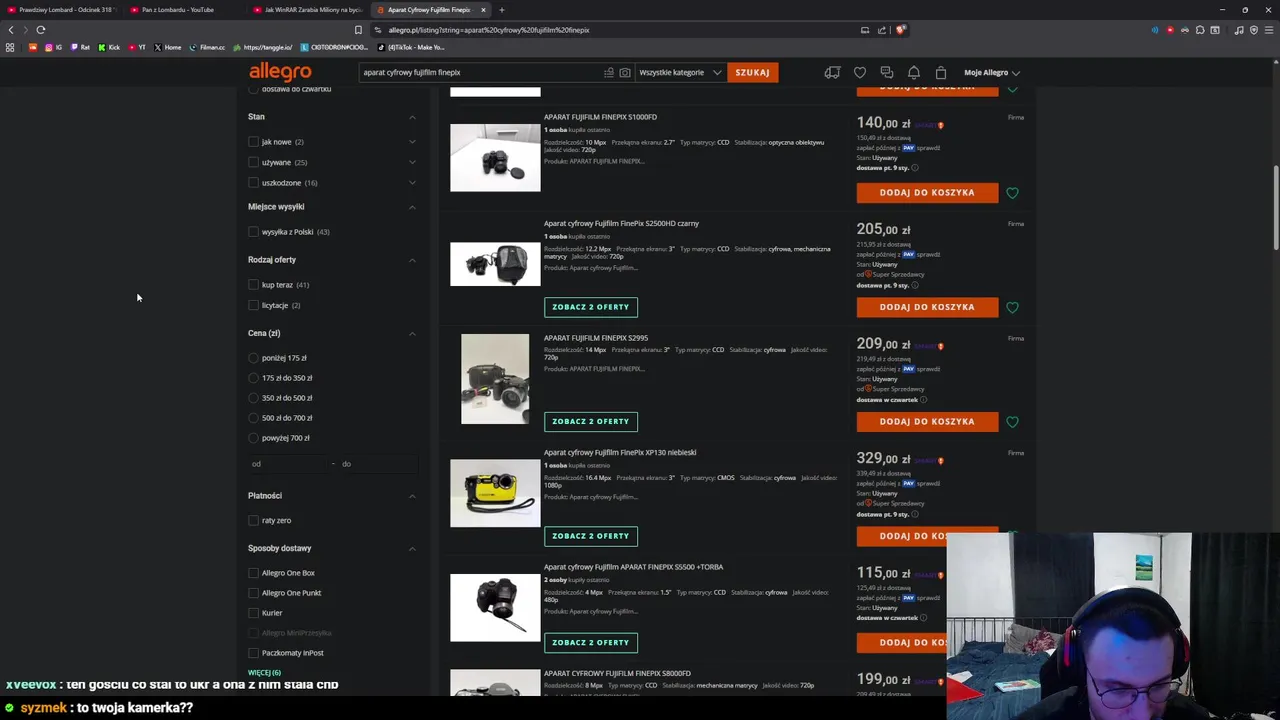Open 'APARAT FUJIFILM FINEPIX S2995' listing title

[596, 338]
